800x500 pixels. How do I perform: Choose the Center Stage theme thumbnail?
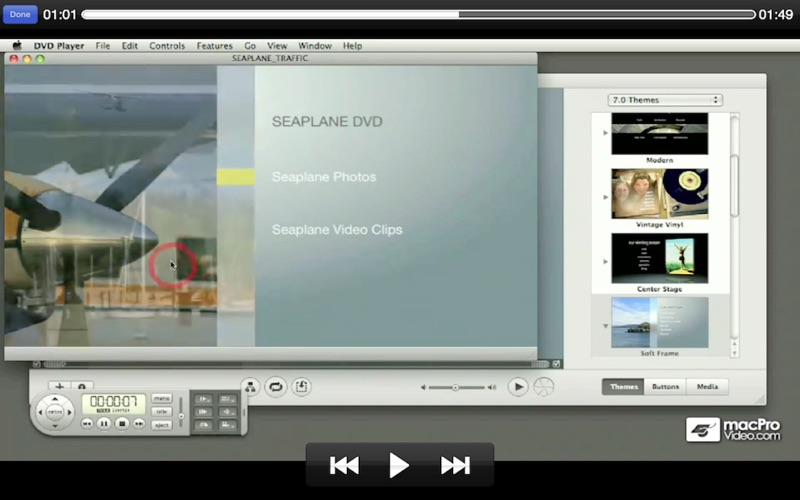point(660,258)
